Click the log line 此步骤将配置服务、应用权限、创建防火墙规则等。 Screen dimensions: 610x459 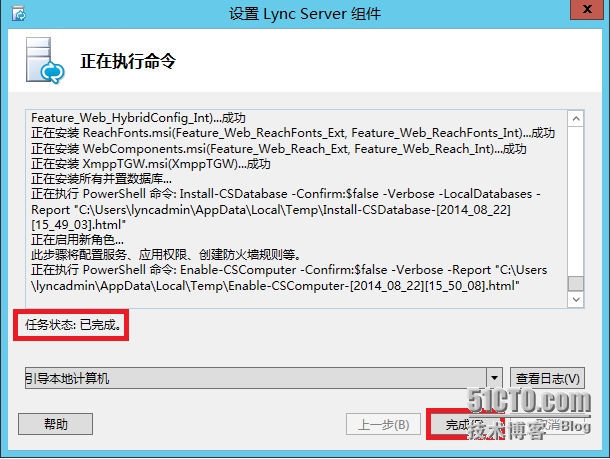pyautogui.click(x=166, y=255)
